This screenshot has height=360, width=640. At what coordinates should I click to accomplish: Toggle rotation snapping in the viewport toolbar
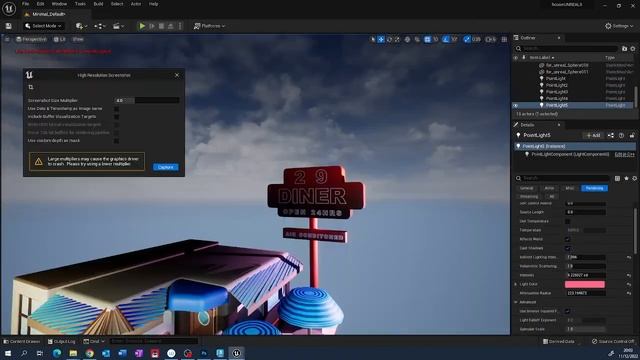[x=446, y=39]
